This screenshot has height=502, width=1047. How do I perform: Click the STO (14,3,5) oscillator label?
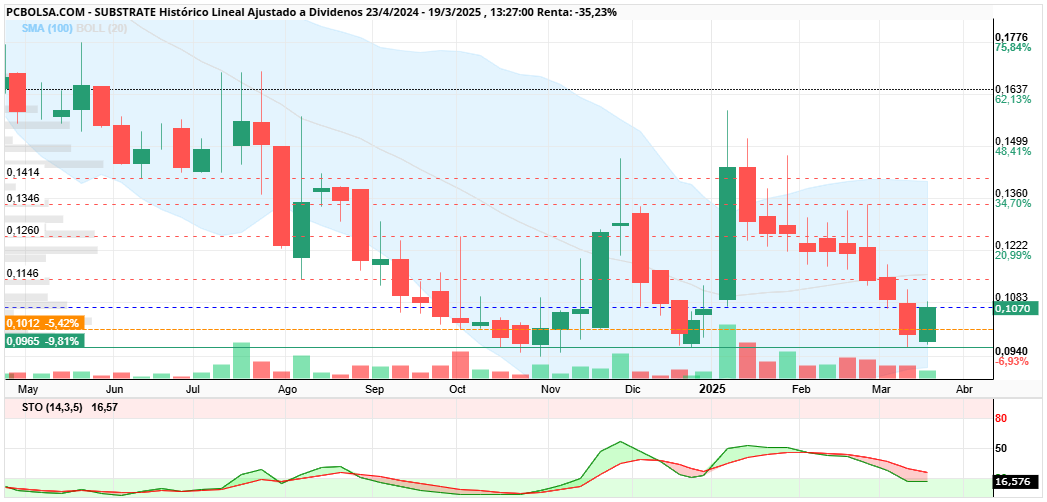[x=45, y=407]
